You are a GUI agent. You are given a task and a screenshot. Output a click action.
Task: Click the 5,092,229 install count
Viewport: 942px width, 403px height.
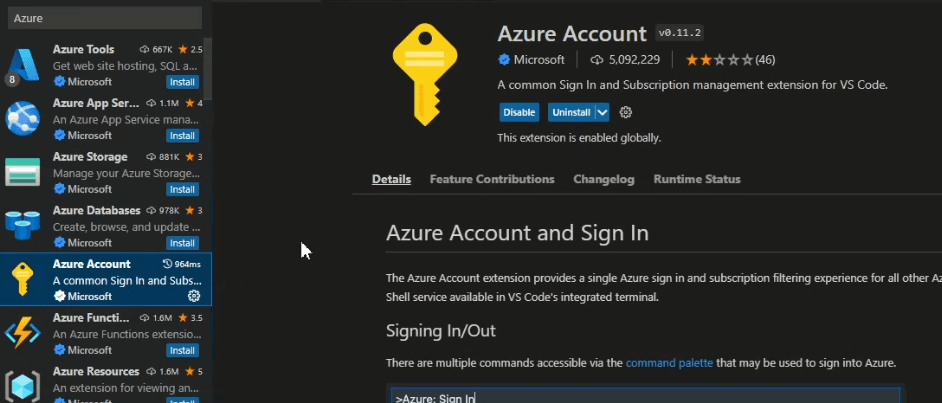point(634,60)
